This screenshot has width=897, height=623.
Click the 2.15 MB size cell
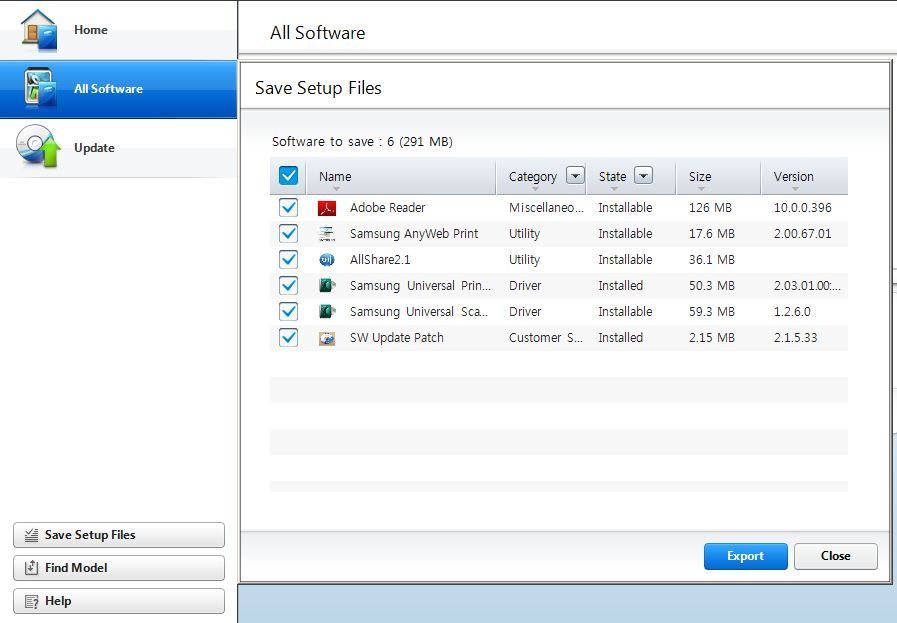point(712,338)
